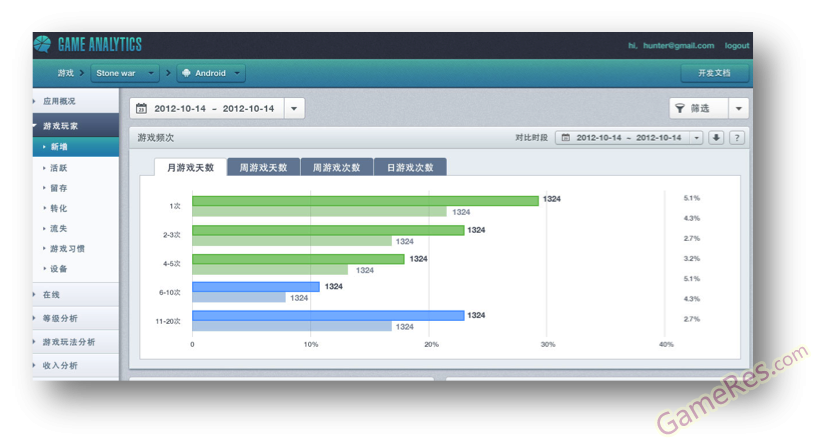Click the filter funnel icon
Screen dimensions: 818x445
point(680,109)
